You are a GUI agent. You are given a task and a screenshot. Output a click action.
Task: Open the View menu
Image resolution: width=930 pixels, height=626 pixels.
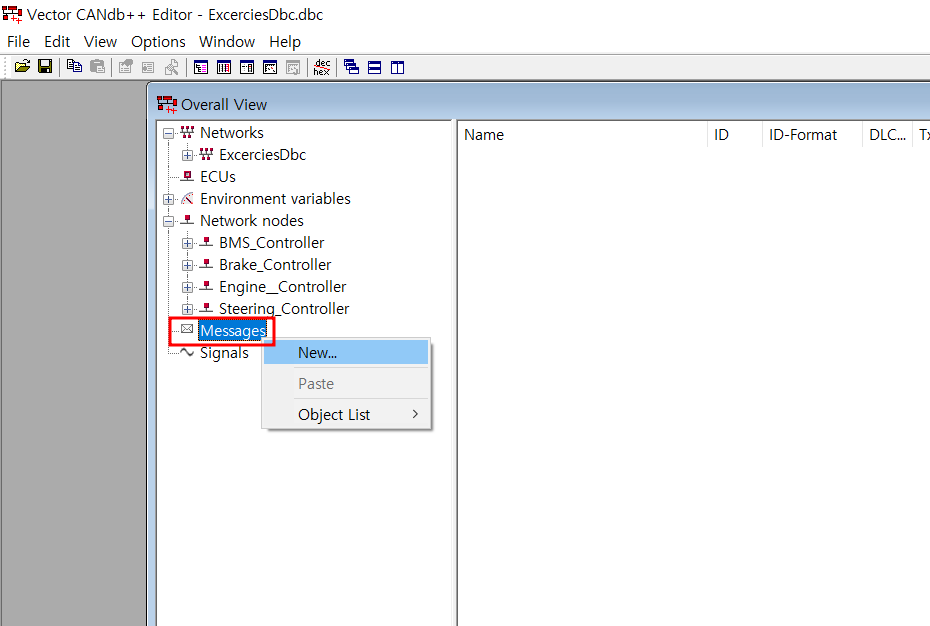100,42
